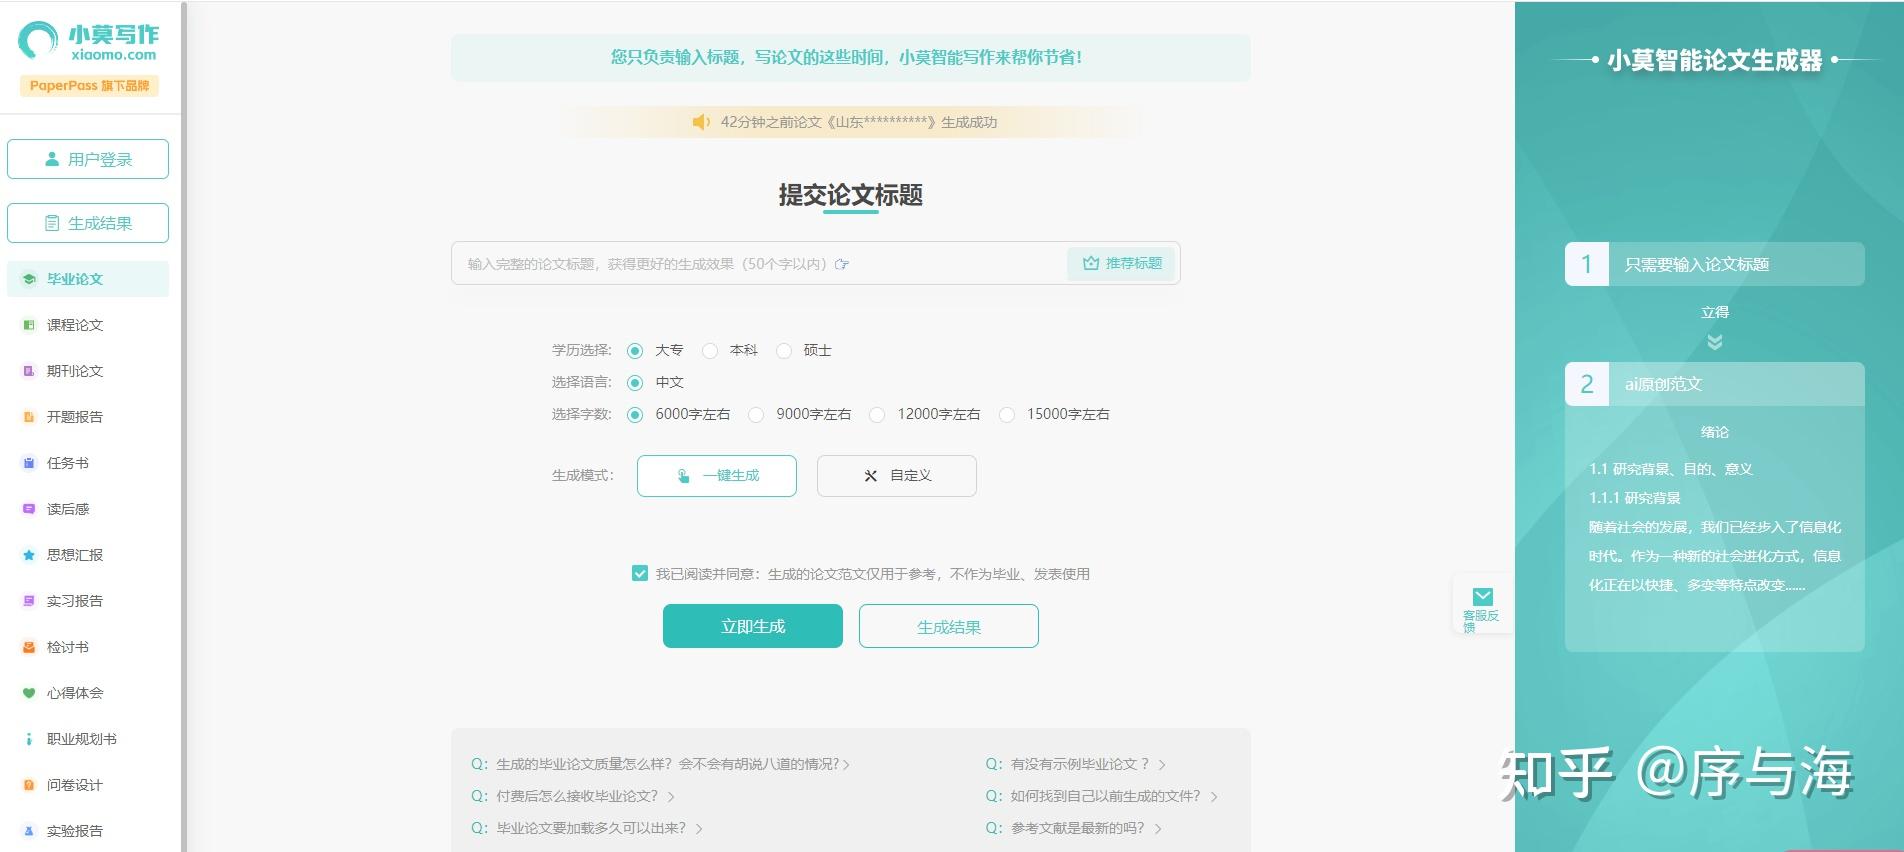Click step 2 ai原创范文
The height and width of the screenshot is (852, 1904).
[x=1715, y=384]
